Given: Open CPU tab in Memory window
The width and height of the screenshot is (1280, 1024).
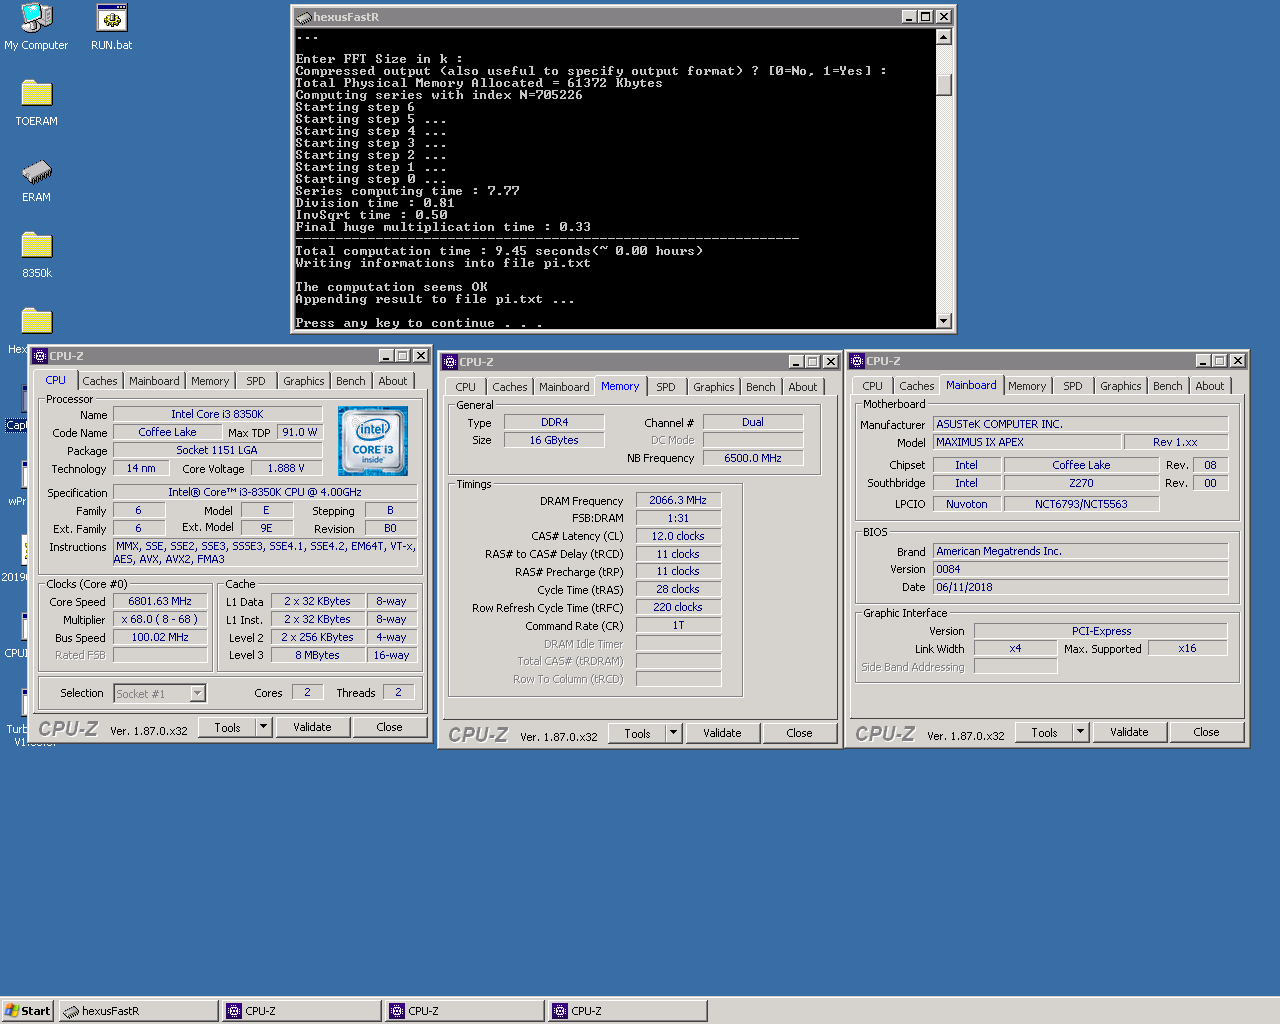Looking at the screenshot, I should (x=466, y=387).
